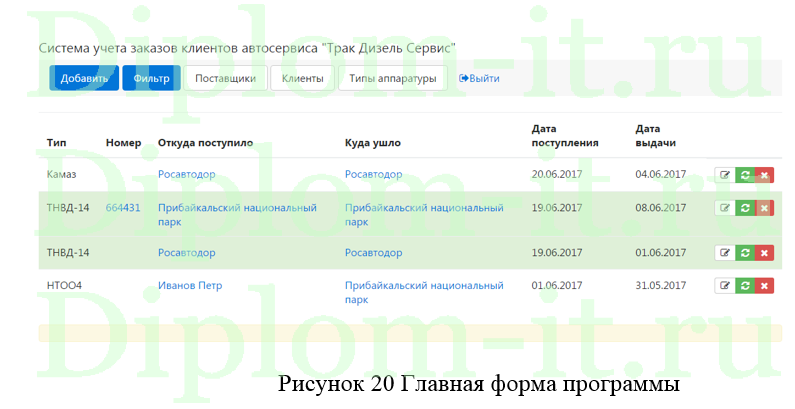The image size is (795, 409).
Task: Refresh the ТНВД-14 row numbered 664431
Action: pyautogui.click(x=745, y=208)
